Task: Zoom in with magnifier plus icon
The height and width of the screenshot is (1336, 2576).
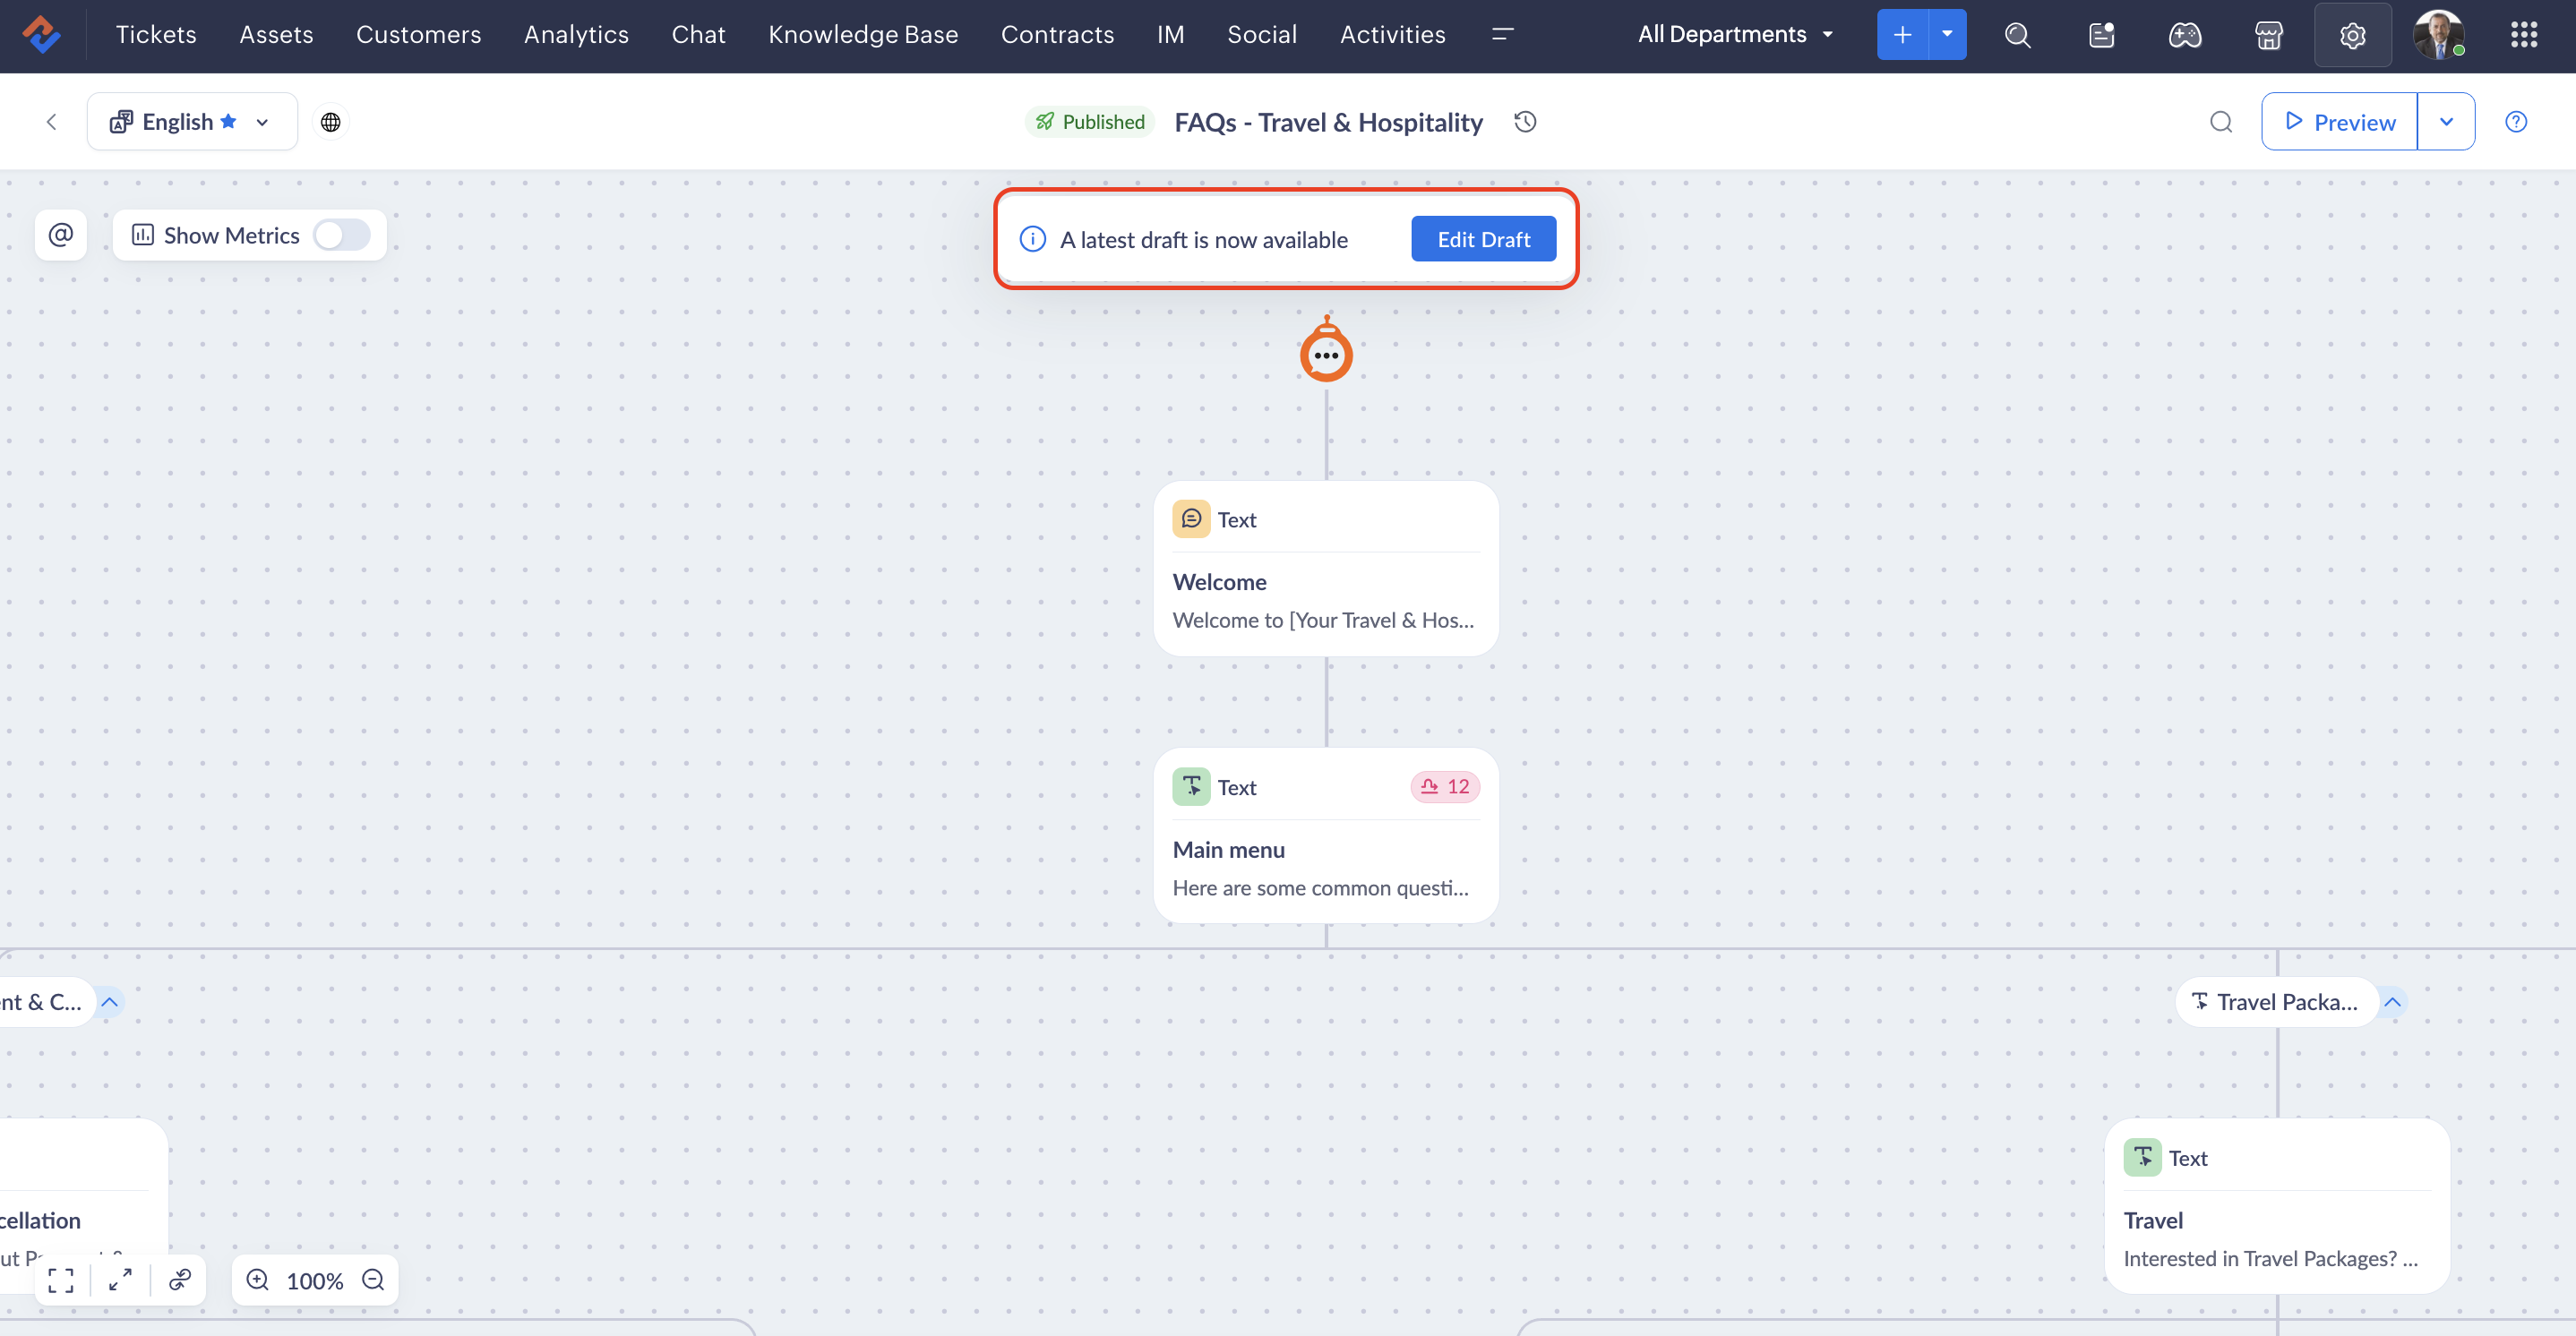Action: coord(258,1280)
